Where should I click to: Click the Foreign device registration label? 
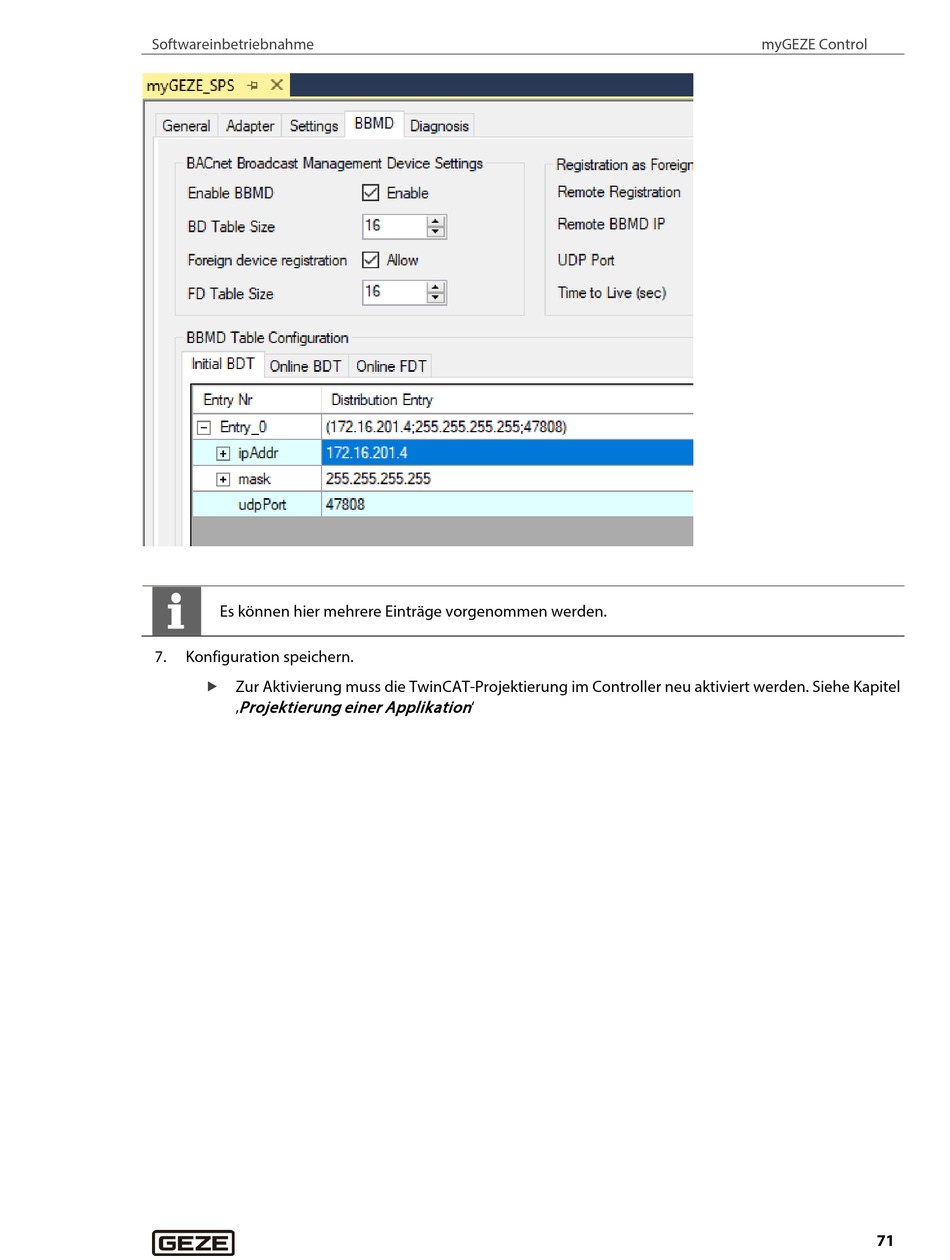pos(267,260)
